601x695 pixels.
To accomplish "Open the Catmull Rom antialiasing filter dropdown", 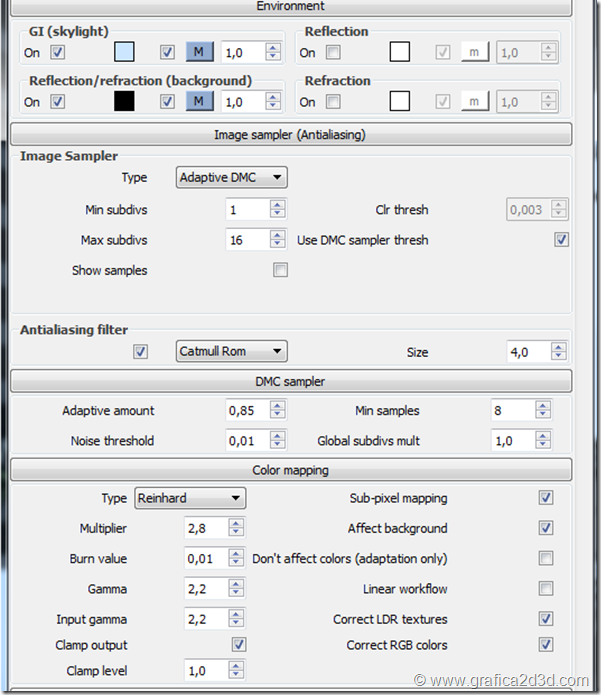I will [x=232, y=352].
